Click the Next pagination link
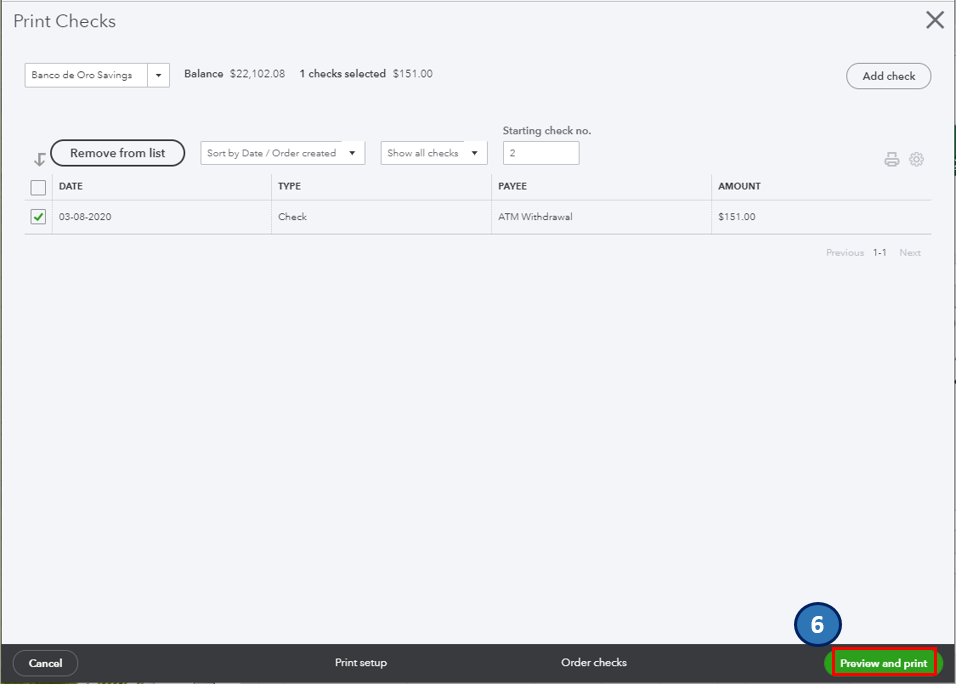956x684 pixels. pyautogui.click(x=910, y=252)
